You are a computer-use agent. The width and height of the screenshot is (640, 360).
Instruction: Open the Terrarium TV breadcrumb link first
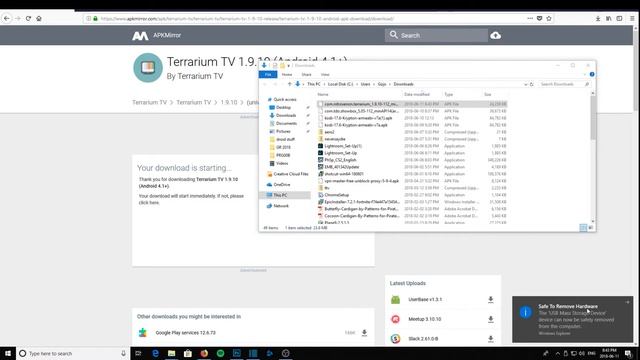click(149, 102)
